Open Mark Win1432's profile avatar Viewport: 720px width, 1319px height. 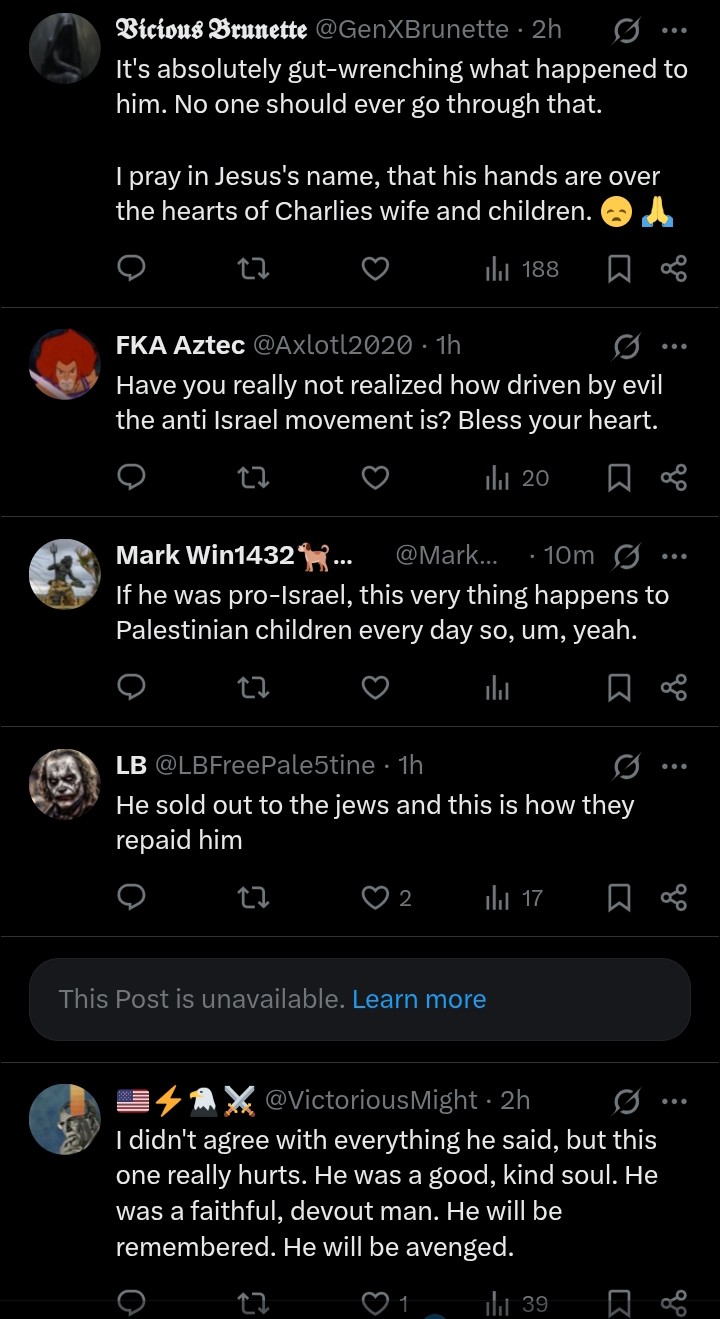pyautogui.click(x=65, y=574)
